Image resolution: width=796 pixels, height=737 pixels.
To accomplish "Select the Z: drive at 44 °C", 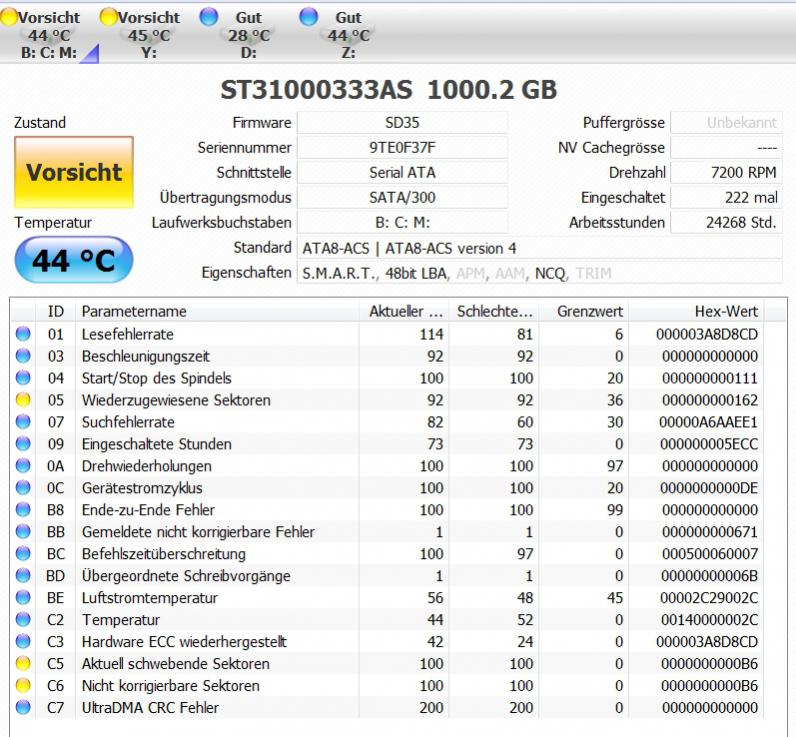I will [x=348, y=35].
